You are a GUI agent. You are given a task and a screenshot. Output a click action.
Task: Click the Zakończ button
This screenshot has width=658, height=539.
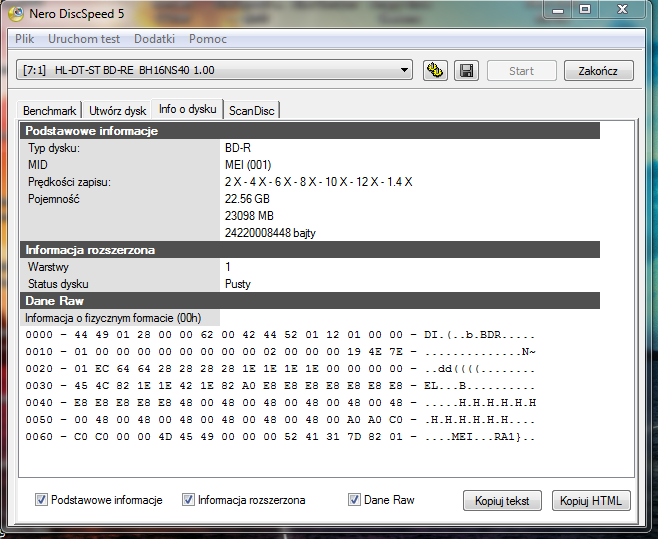[598, 71]
